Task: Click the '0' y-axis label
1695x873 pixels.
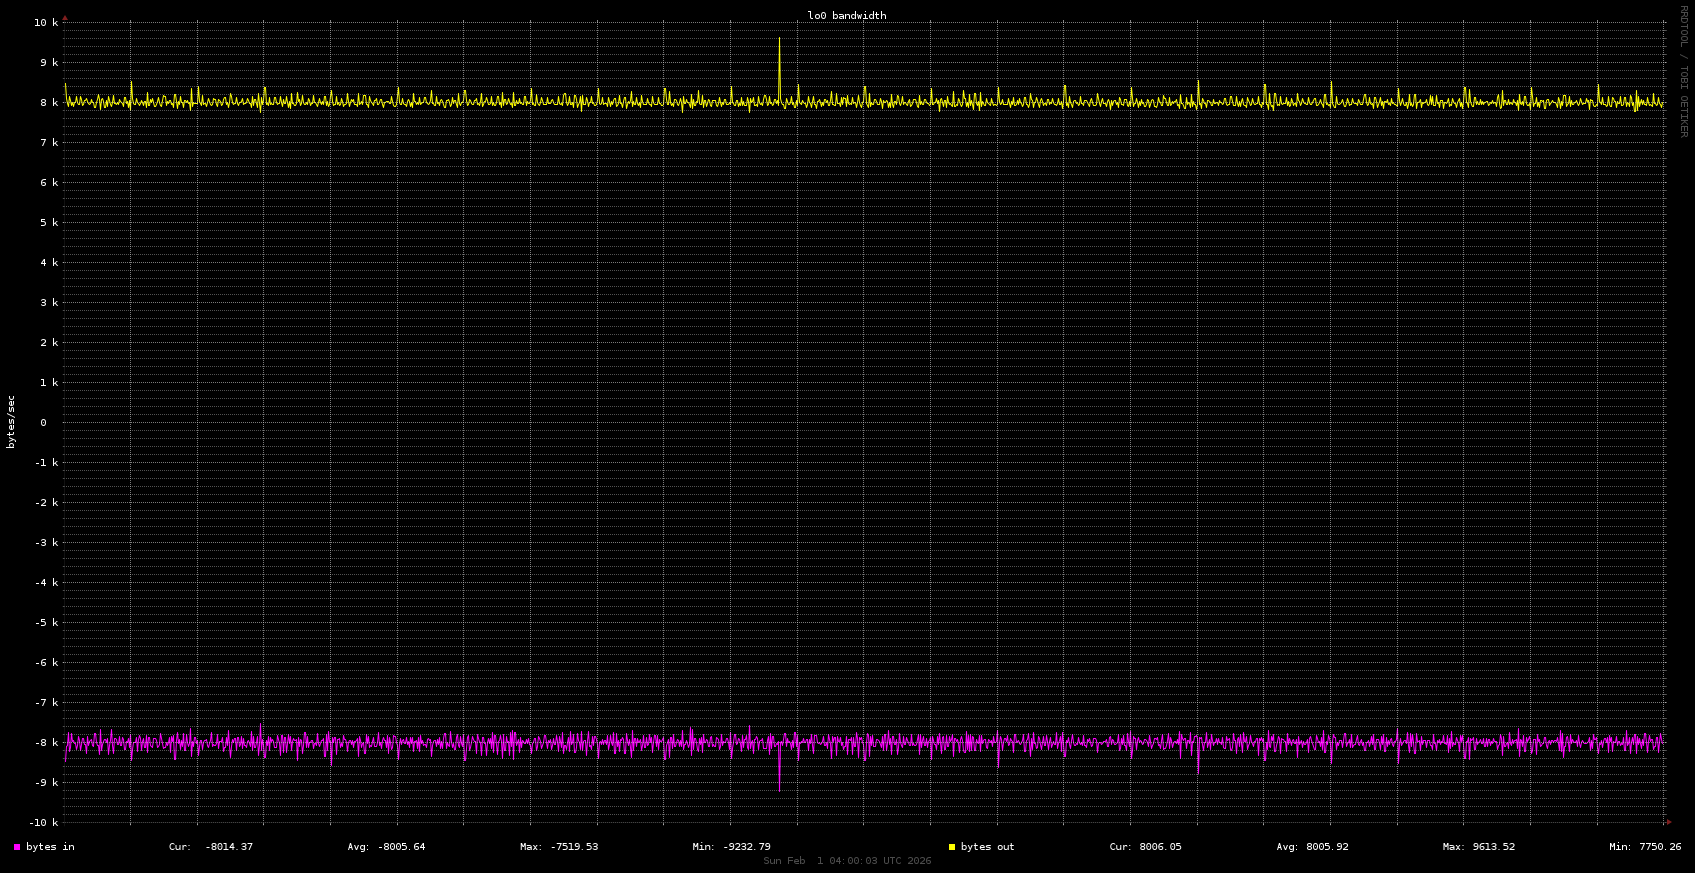Action: [43, 422]
